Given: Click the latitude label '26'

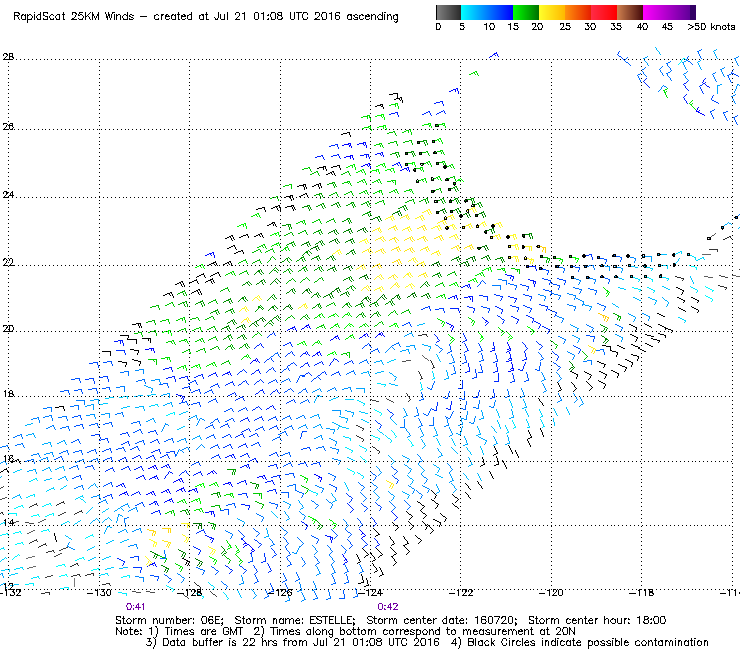Looking at the screenshot, I should coord(8,127).
